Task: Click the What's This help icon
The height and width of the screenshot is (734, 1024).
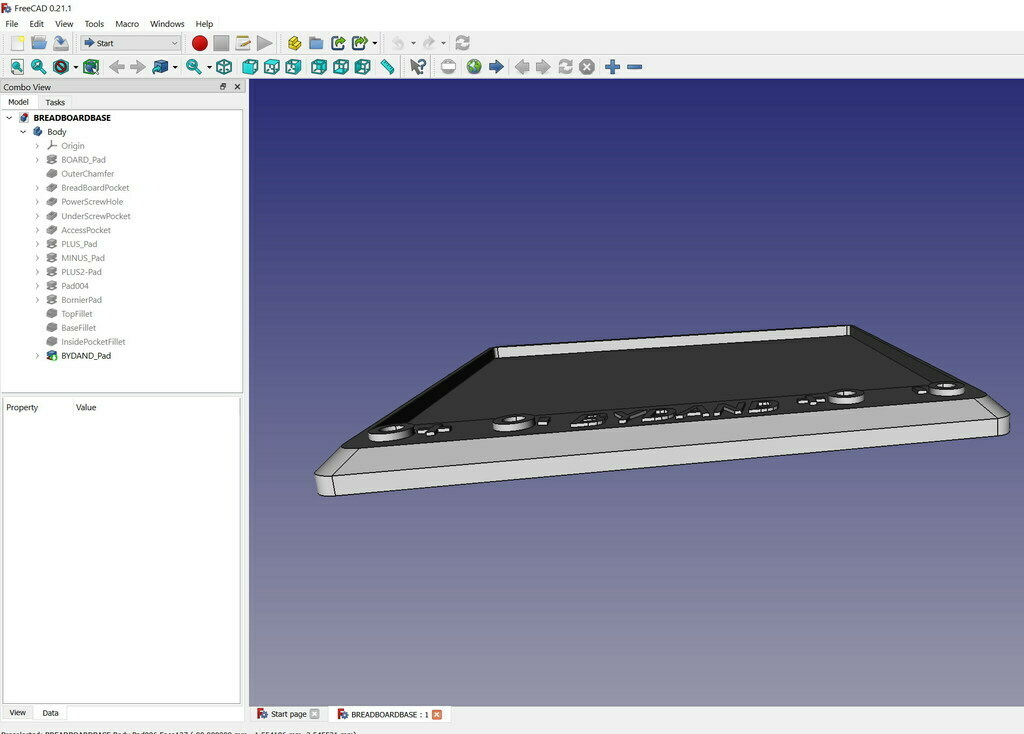Action: 418,67
